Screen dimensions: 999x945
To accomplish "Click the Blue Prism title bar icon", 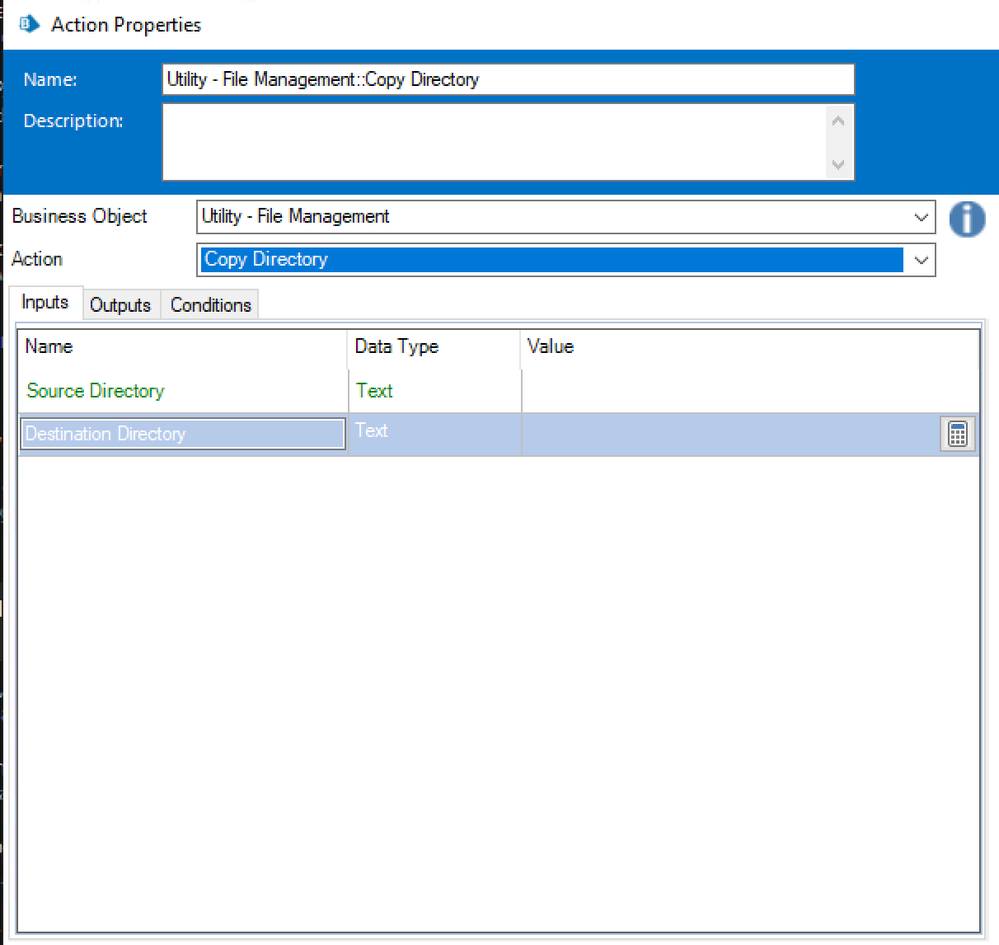I will [30, 24].
